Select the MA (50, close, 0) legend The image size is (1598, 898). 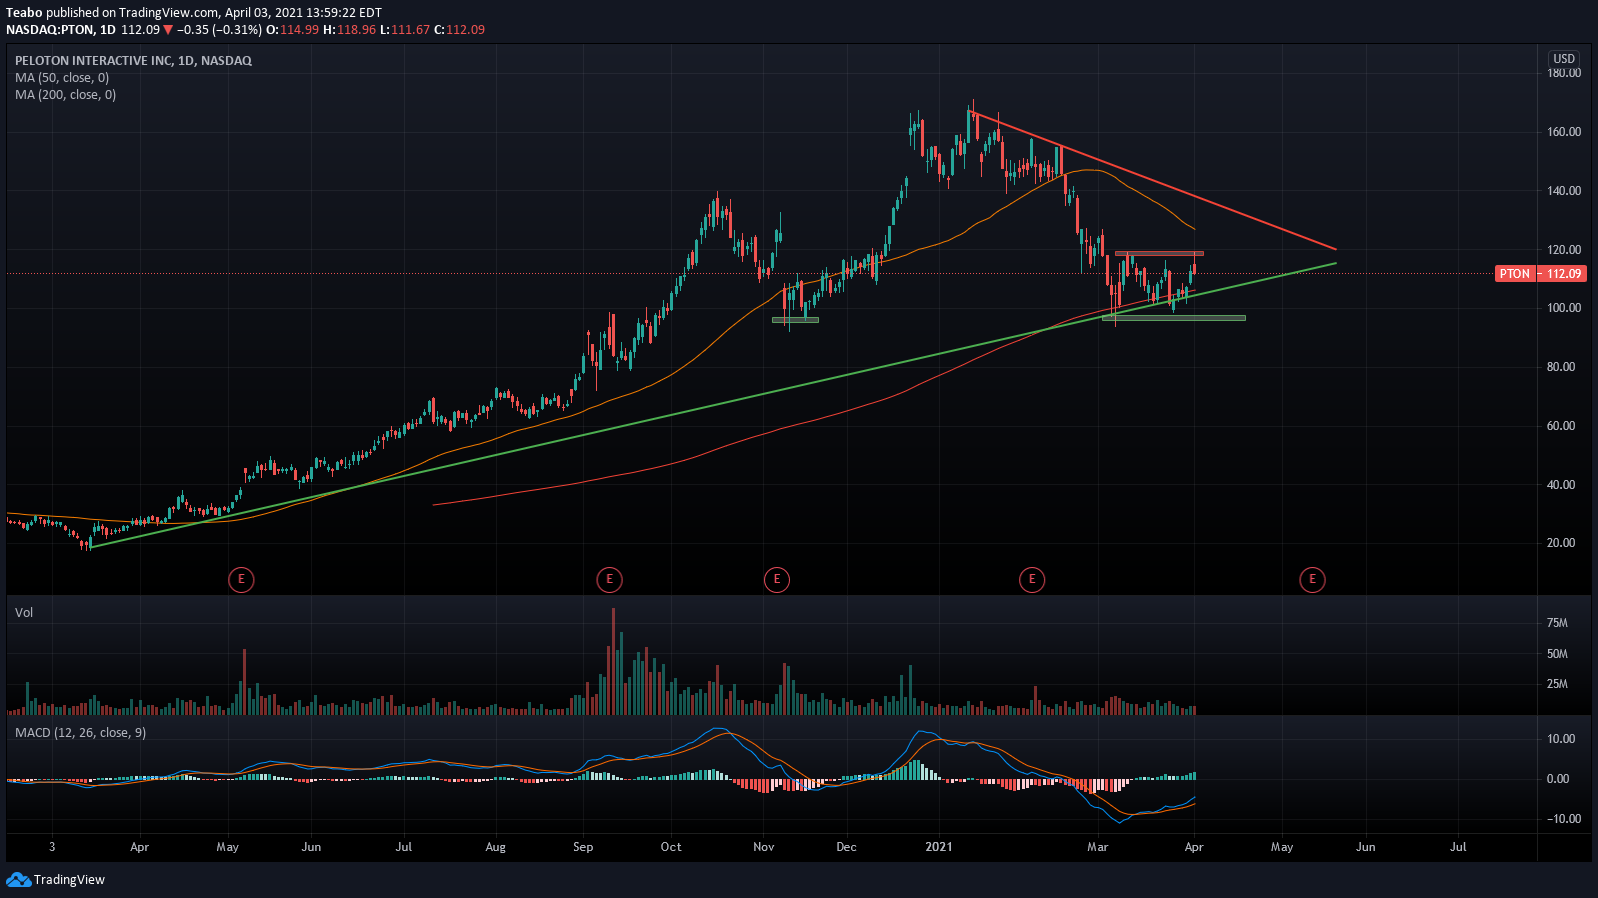point(62,78)
